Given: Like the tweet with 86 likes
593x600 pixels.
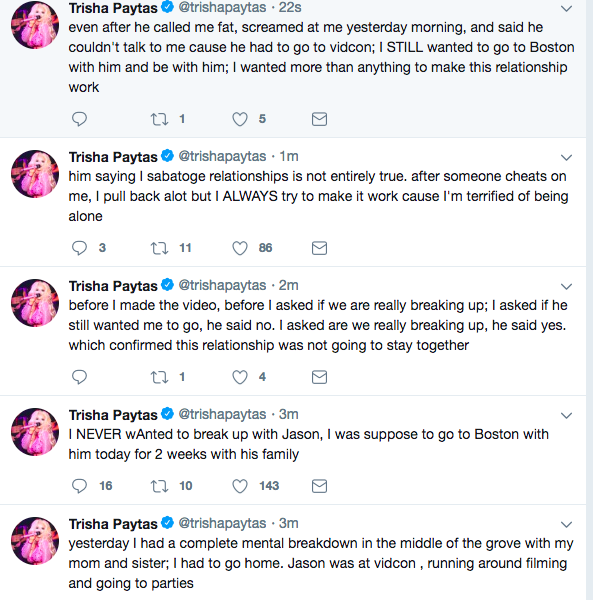Looking at the screenshot, I should [x=240, y=248].
